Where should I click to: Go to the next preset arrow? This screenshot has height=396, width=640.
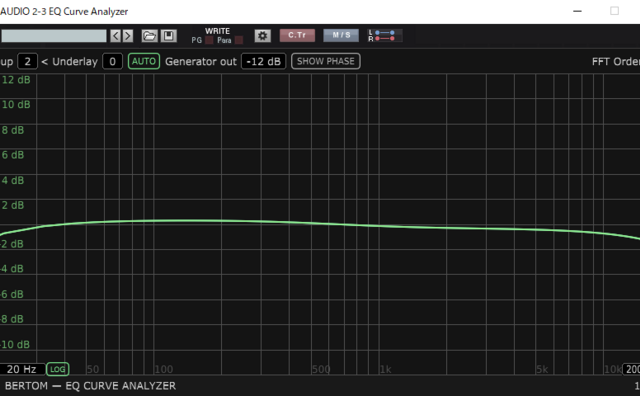128,36
